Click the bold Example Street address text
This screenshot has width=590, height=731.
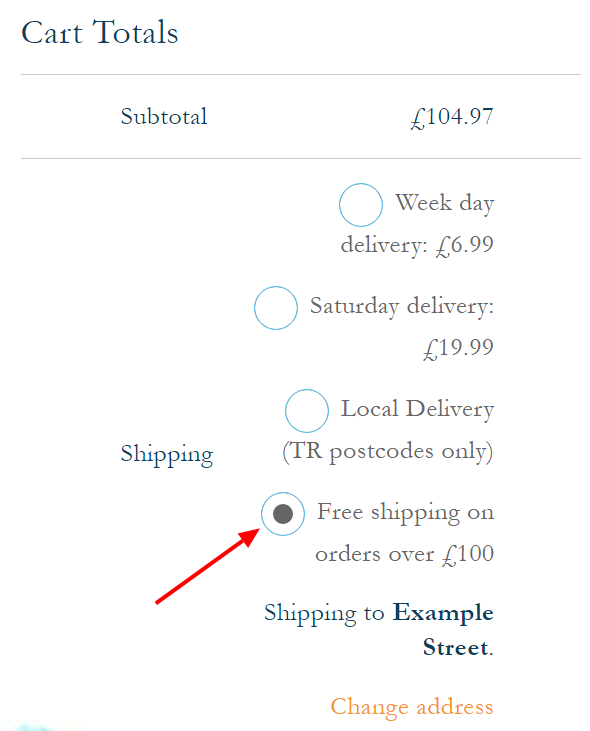[x=443, y=630]
